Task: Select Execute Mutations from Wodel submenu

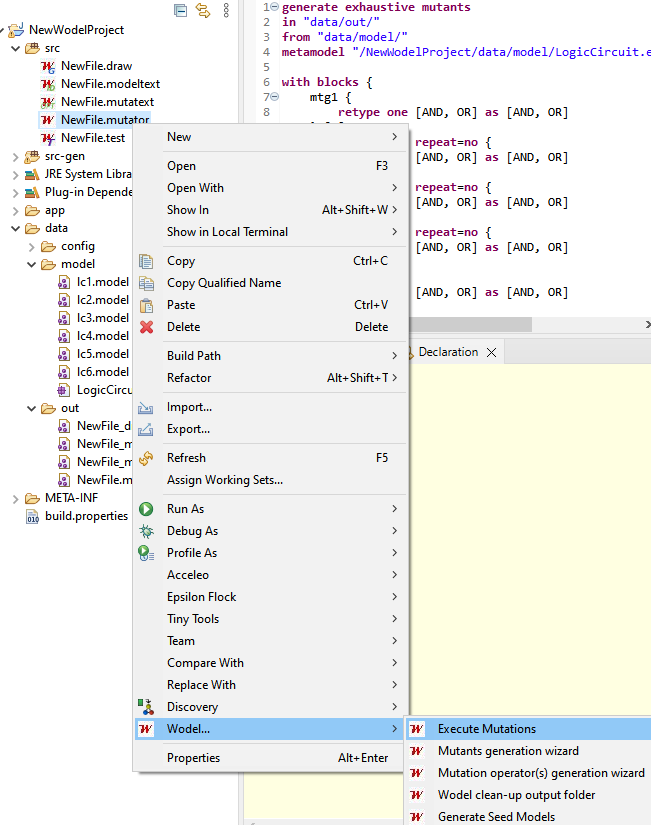Action: pyautogui.click(x=528, y=729)
